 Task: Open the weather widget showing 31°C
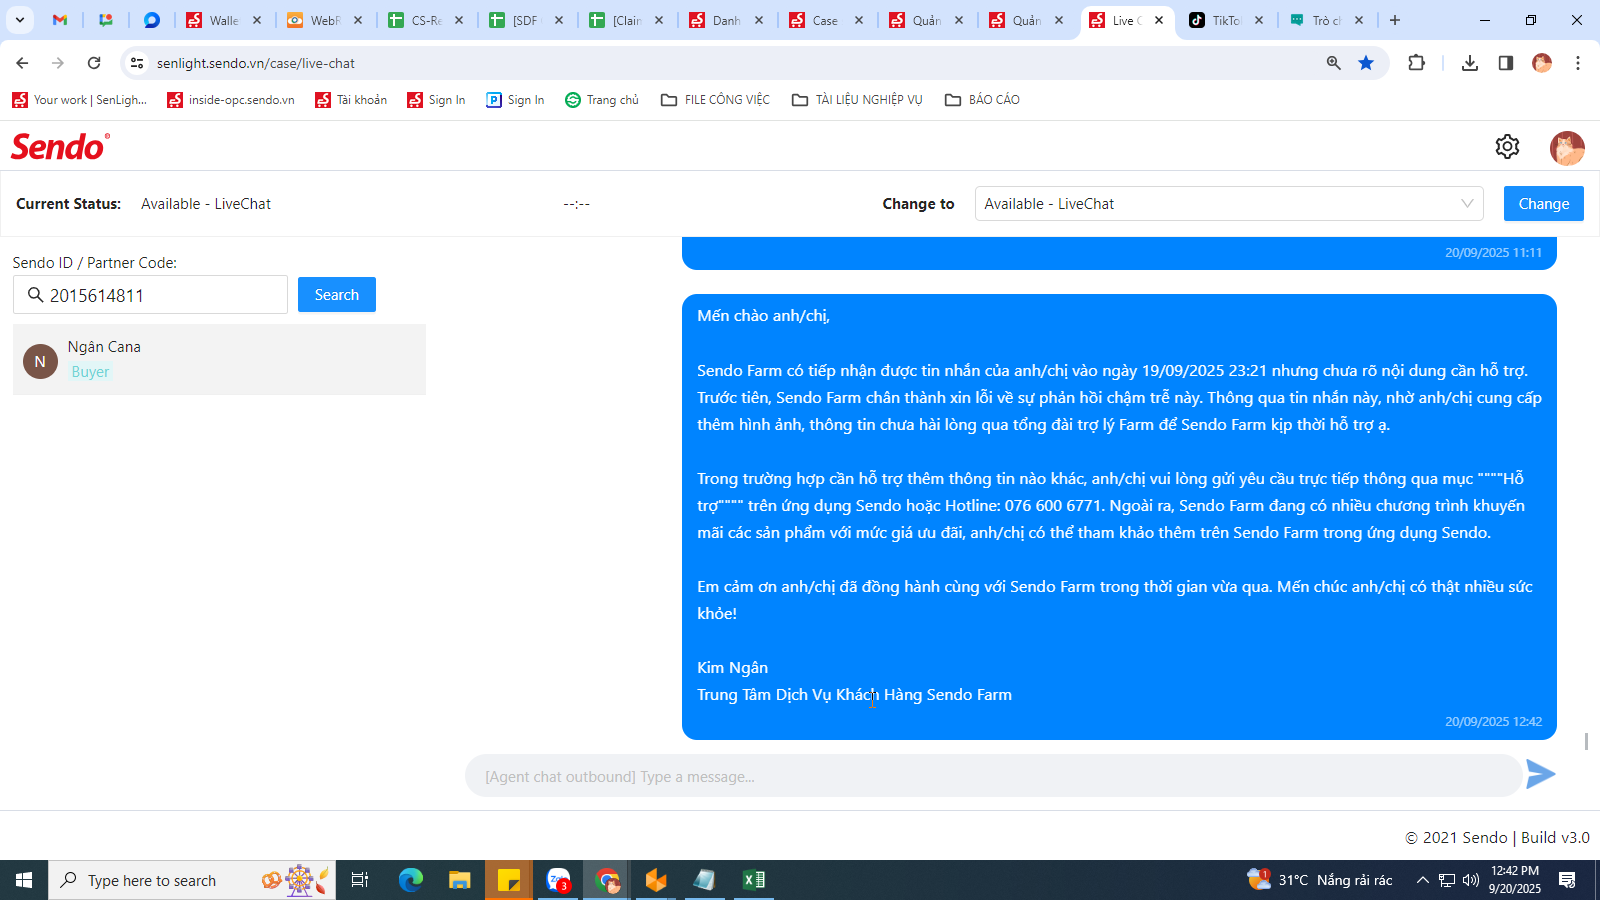click(1320, 880)
